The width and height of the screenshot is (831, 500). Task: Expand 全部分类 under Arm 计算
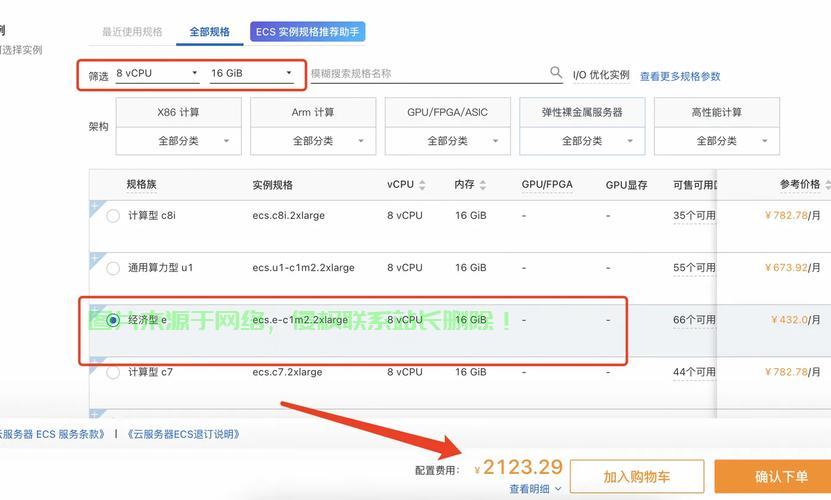click(313, 141)
